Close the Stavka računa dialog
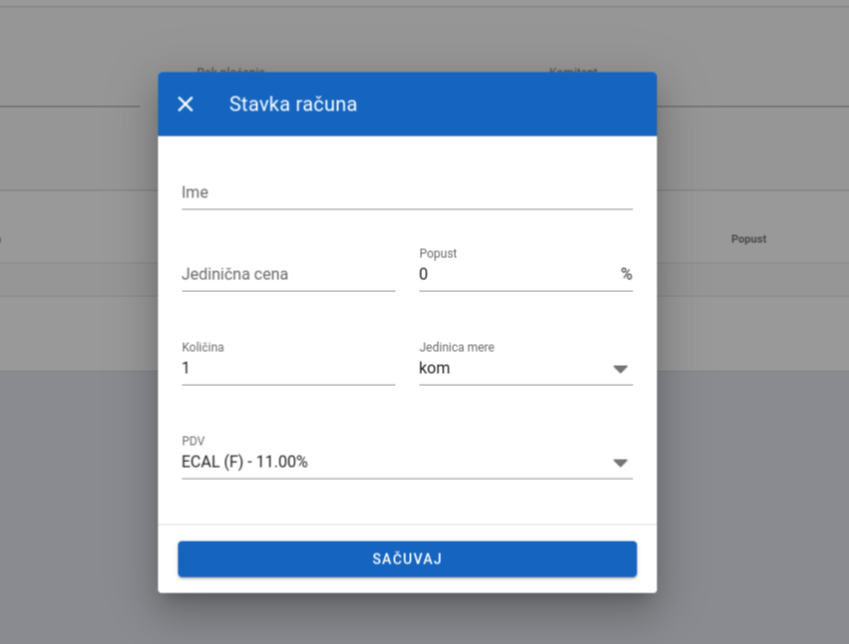The height and width of the screenshot is (644, 849). click(185, 104)
